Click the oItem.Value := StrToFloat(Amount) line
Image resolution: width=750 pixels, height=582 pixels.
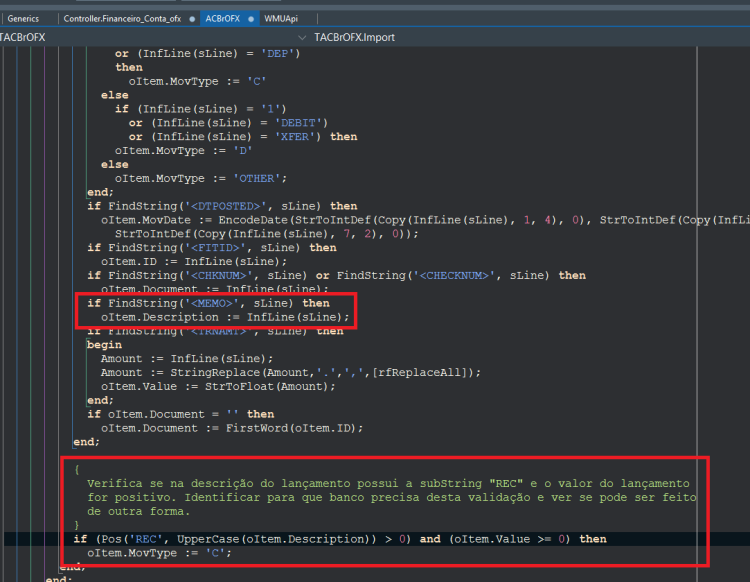(x=218, y=386)
